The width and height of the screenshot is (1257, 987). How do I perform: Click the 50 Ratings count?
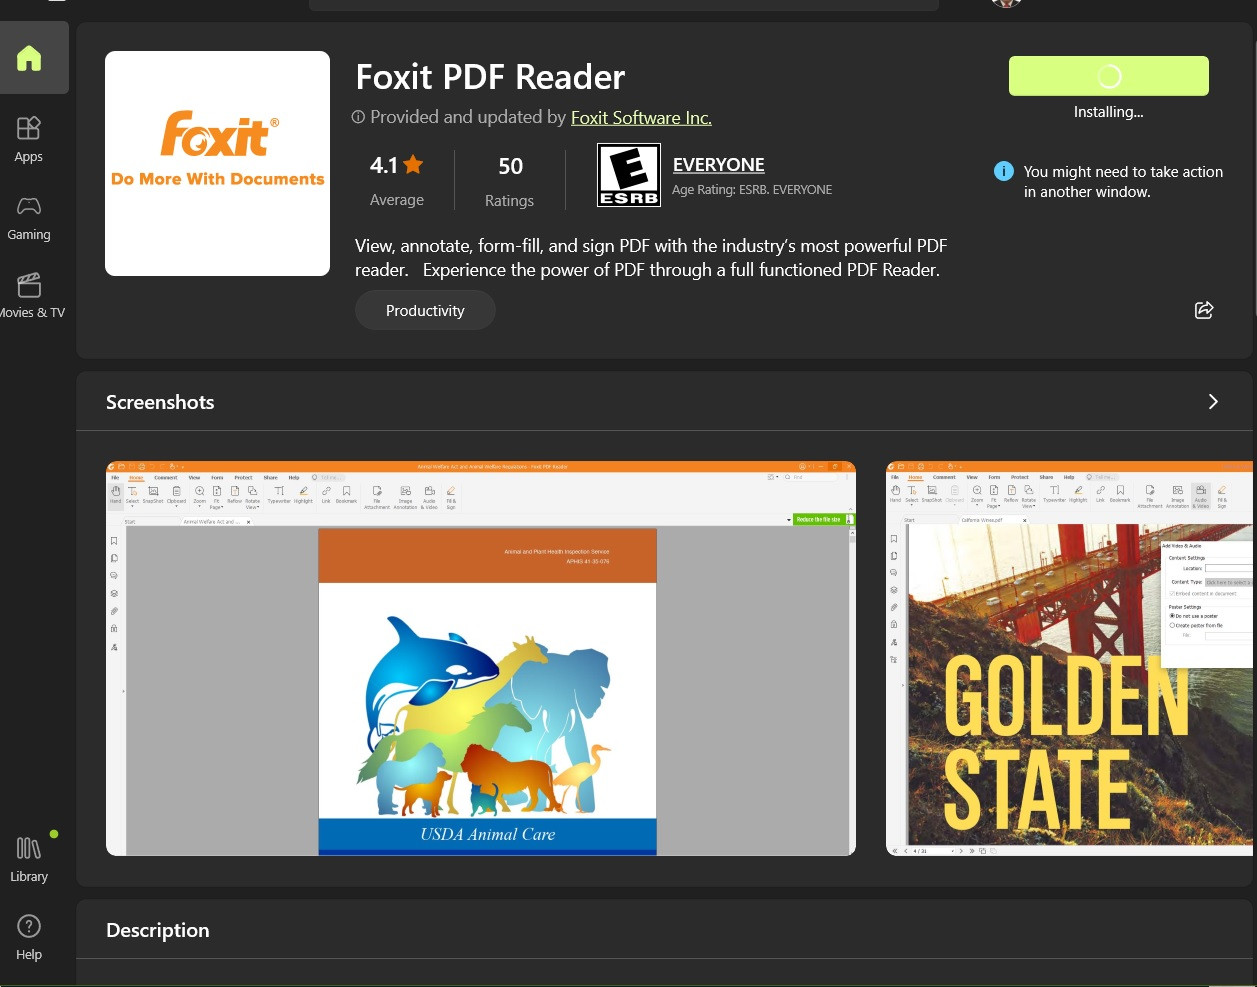click(x=510, y=180)
